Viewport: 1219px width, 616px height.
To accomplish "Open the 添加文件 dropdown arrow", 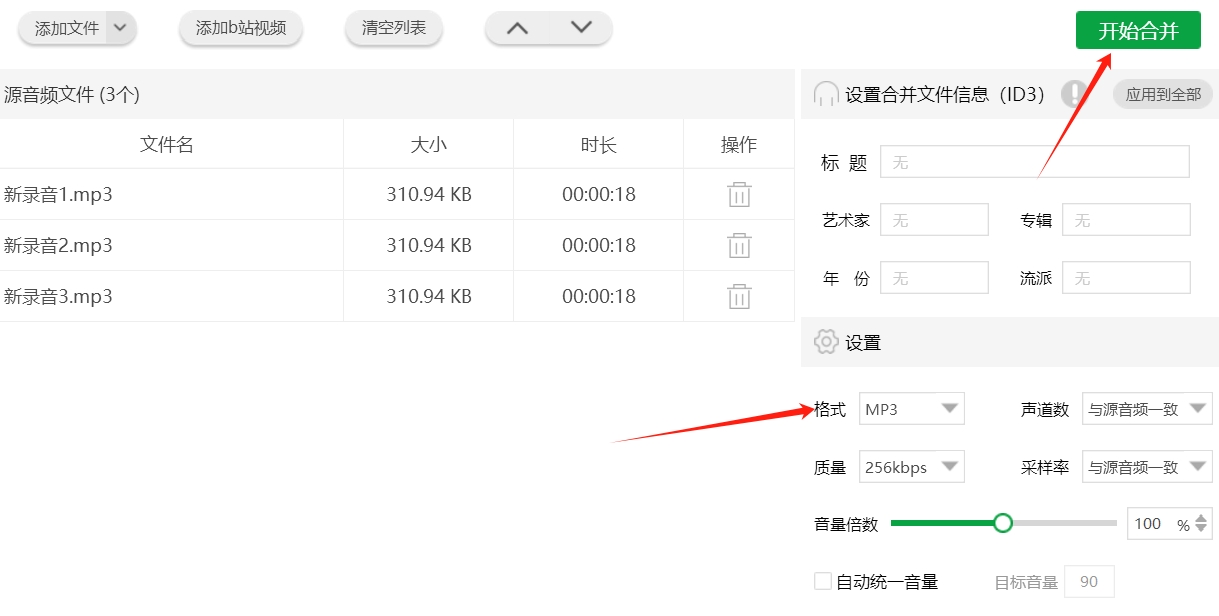I will tap(120, 28).
